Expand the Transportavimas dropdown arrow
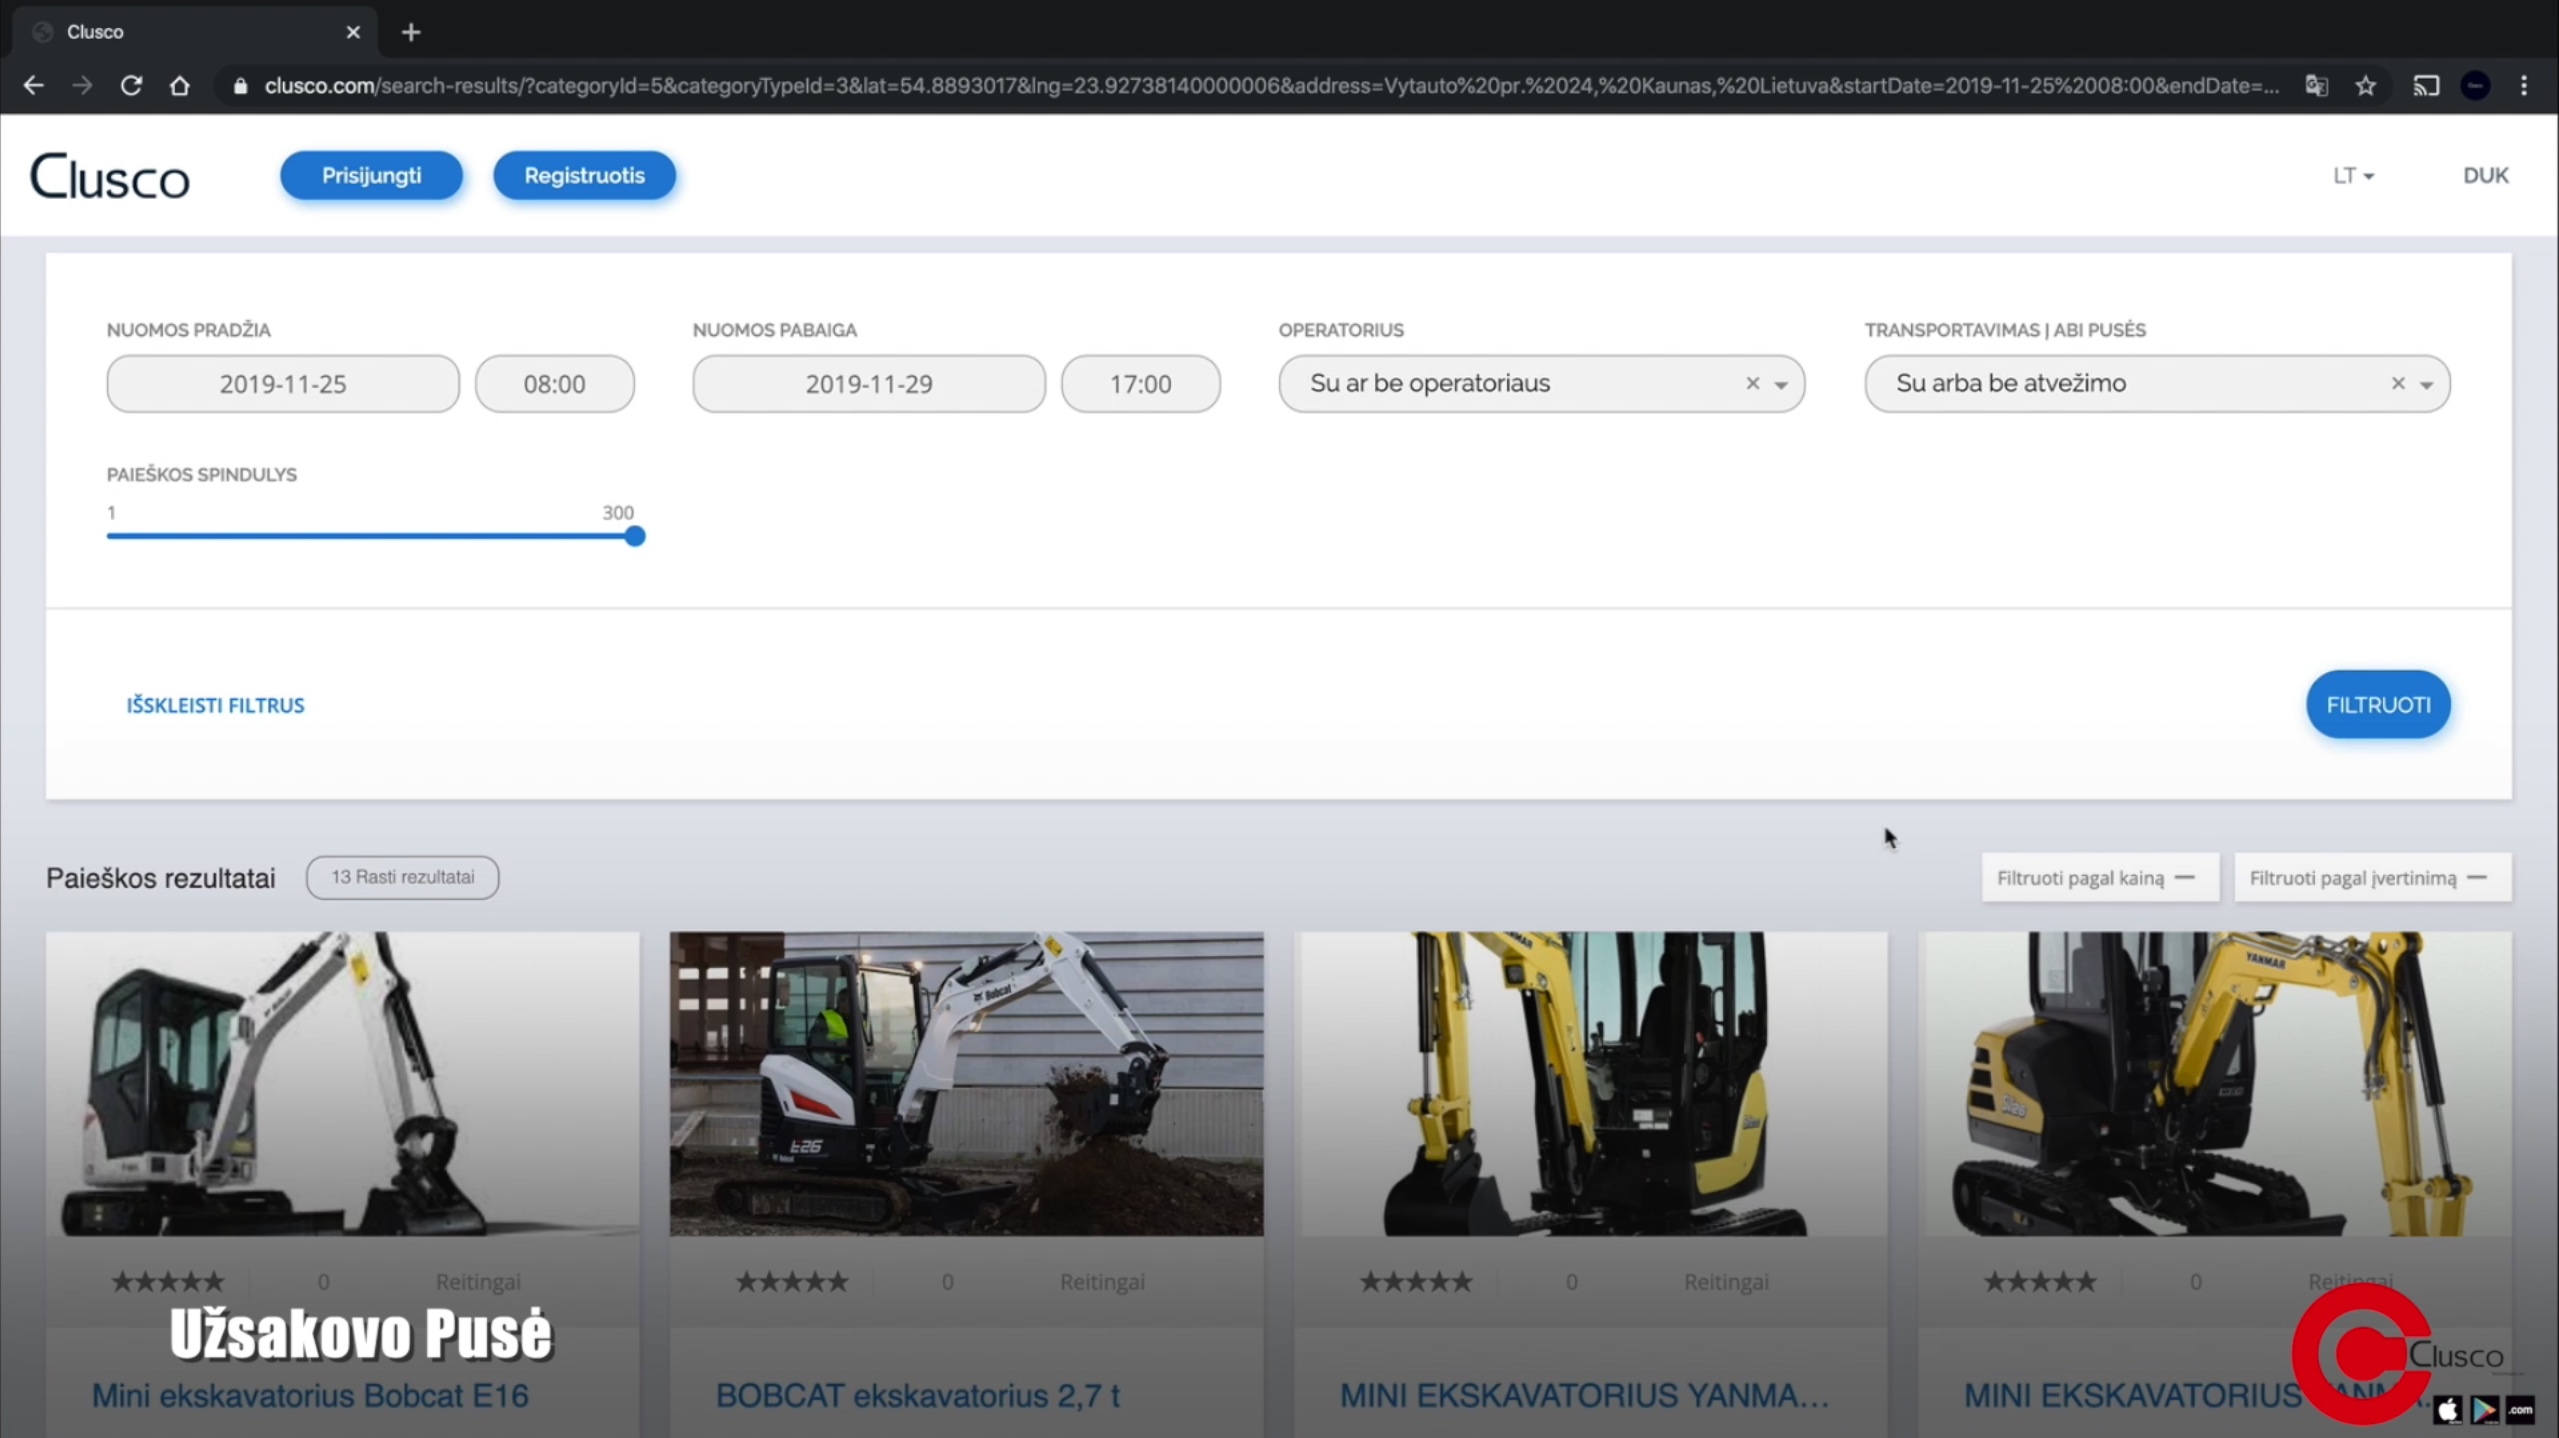 pyautogui.click(x=2426, y=385)
